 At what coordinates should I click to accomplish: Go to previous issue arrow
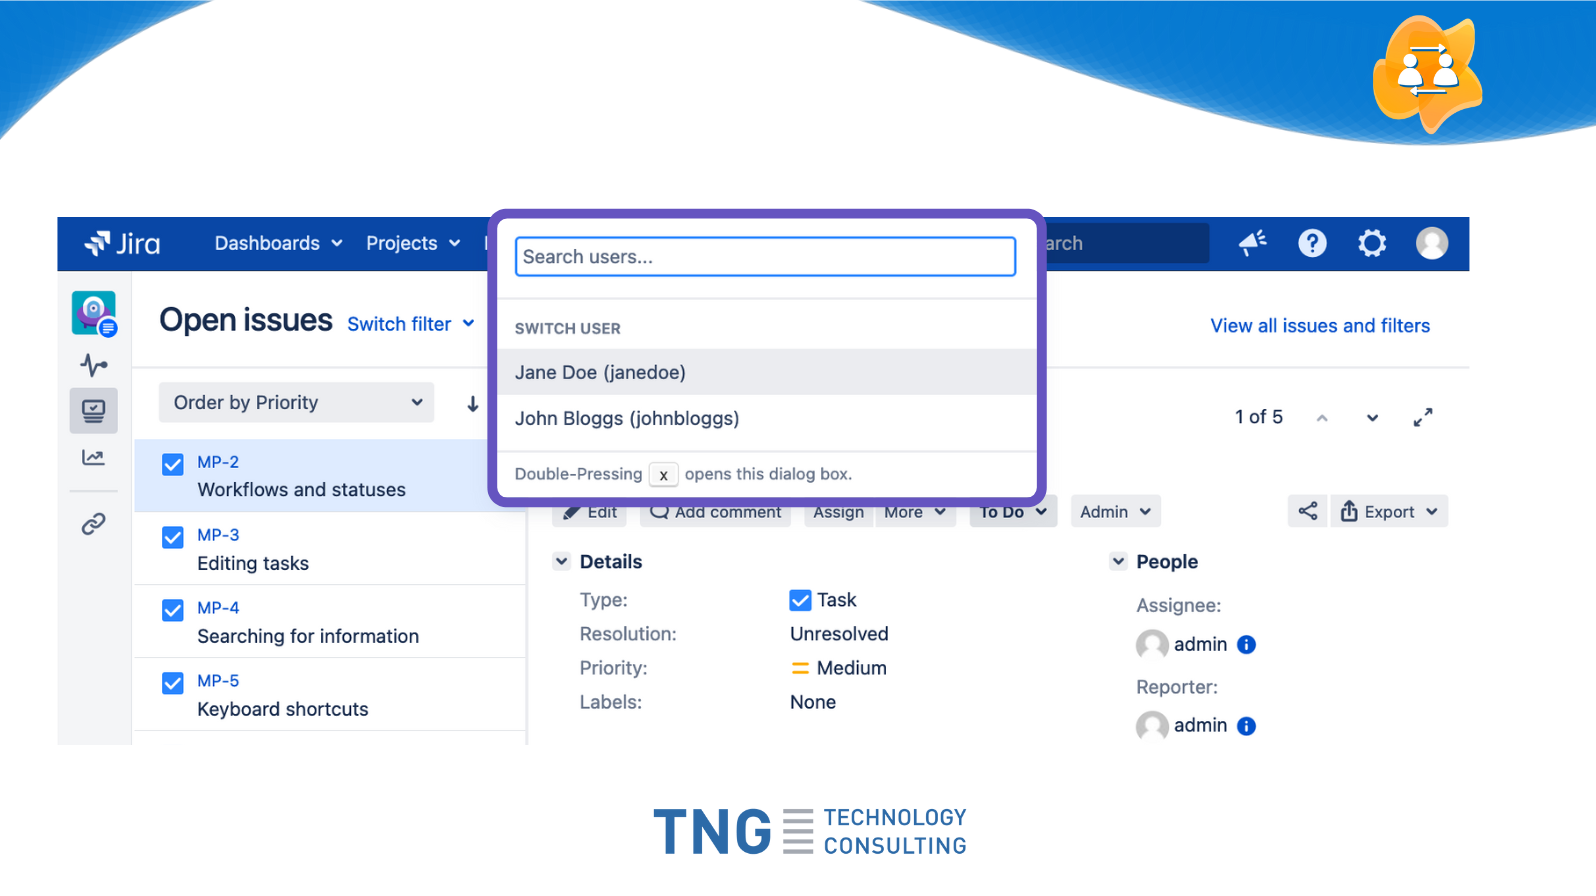click(x=1322, y=418)
